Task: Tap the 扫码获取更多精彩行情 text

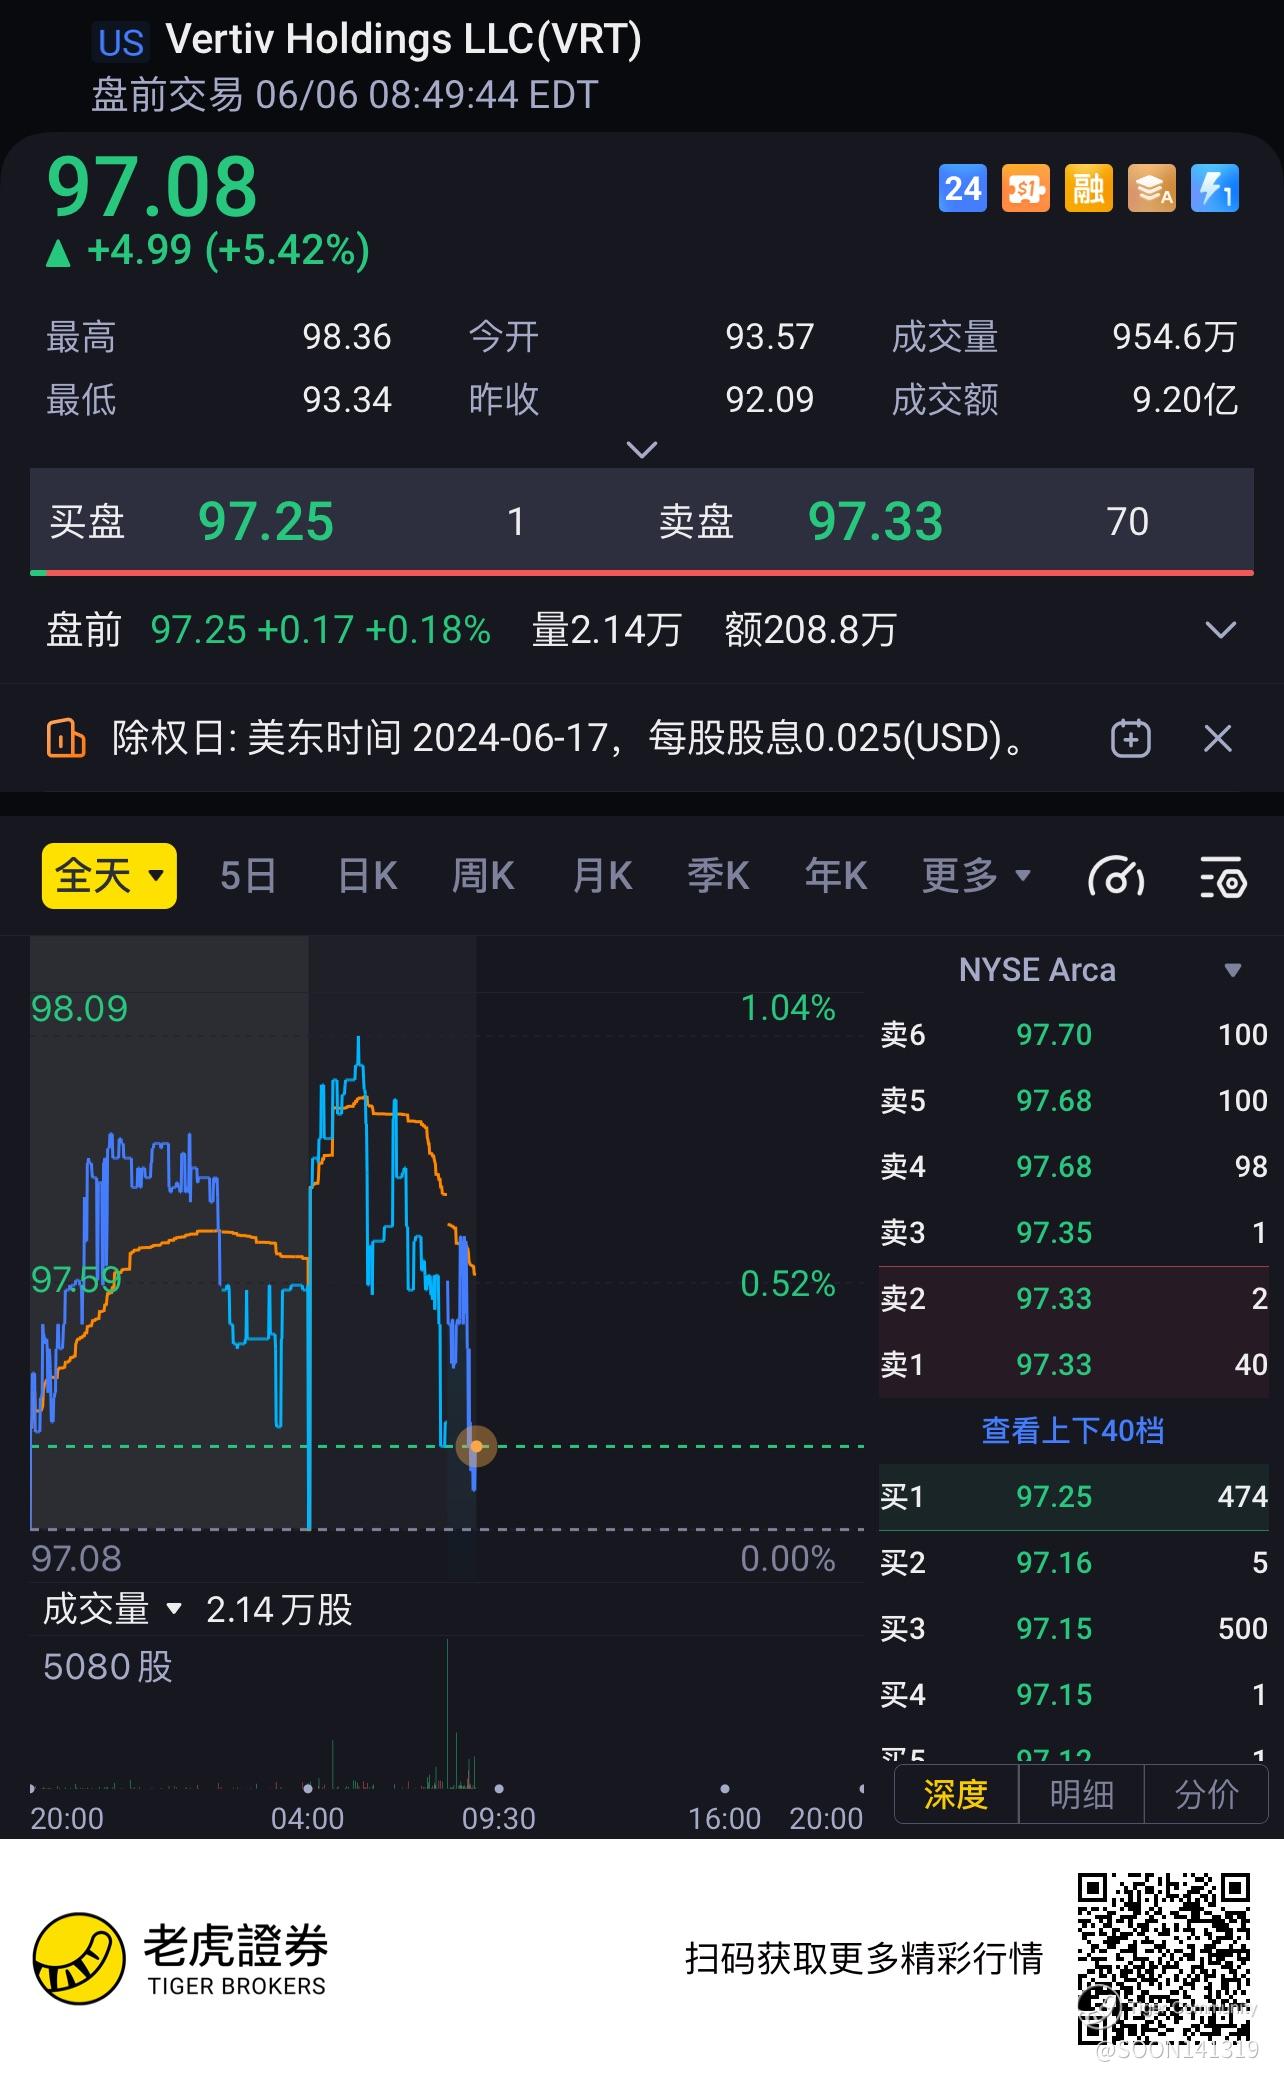Action: pos(864,1958)
